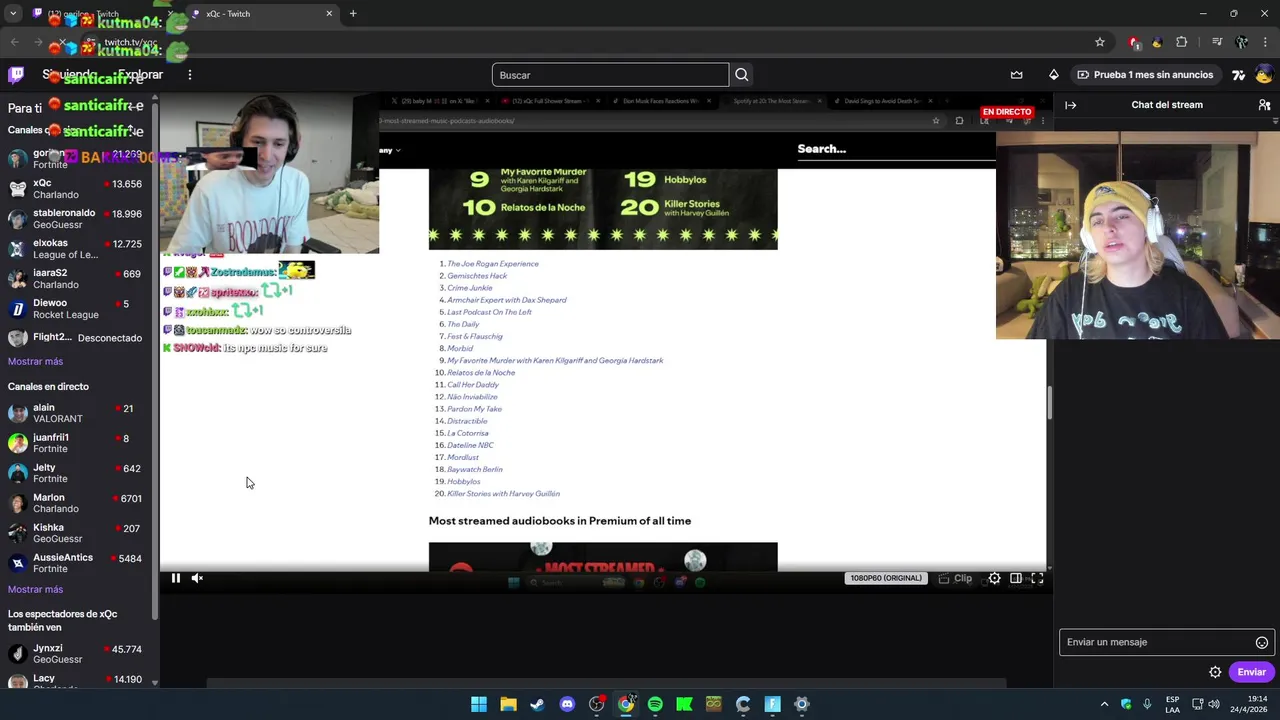Click the ESP LAA language indicator

click(x=1172, y=704)
